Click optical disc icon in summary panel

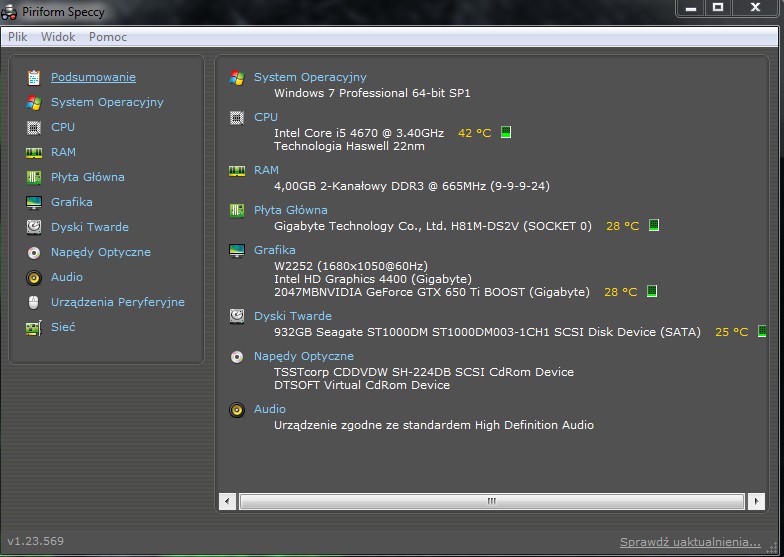(x=236, y=356)
